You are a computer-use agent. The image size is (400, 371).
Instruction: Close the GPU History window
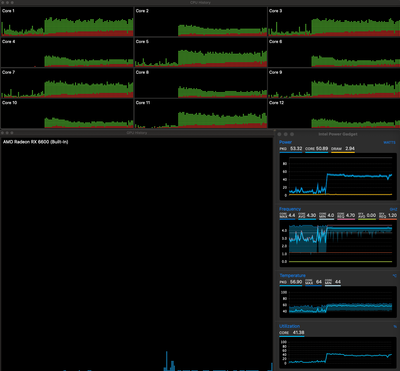click(x=3, y=133)
